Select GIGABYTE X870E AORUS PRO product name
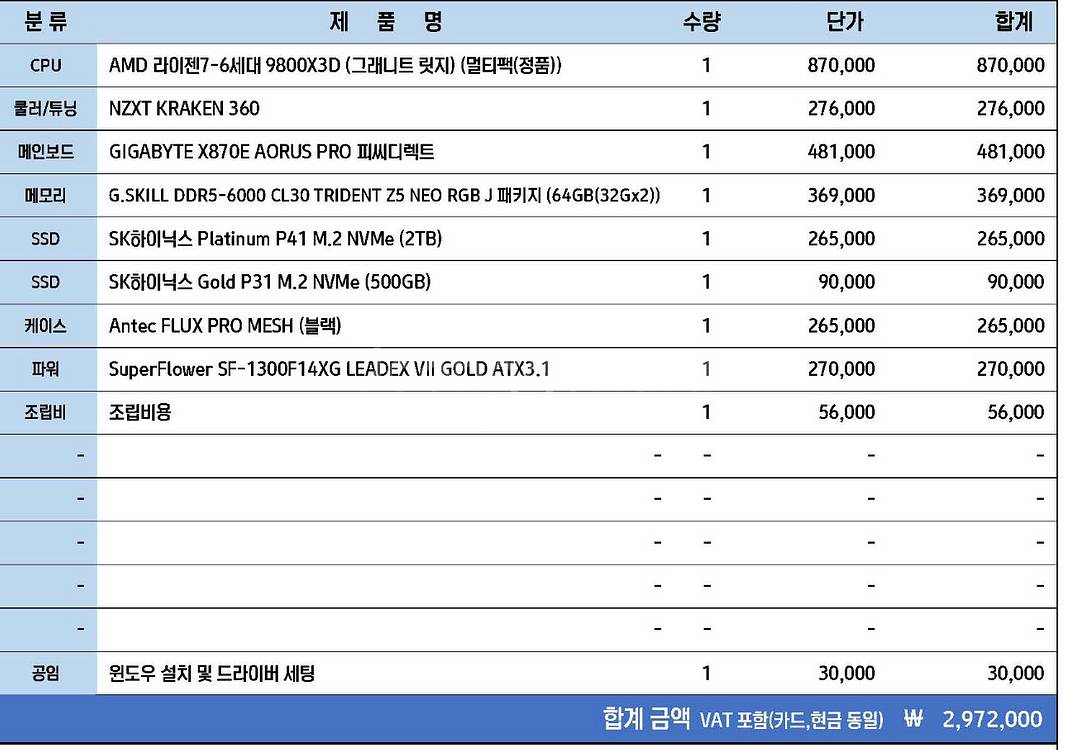This screenshot has height=750, width=1067. coord(271,152)
